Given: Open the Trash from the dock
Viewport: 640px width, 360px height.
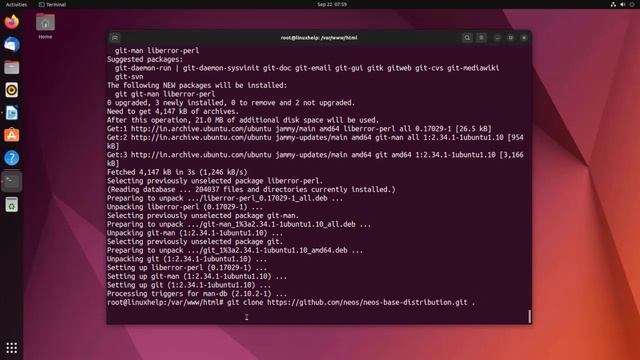Looking at the screenshot, I should [x=11, y=204].
